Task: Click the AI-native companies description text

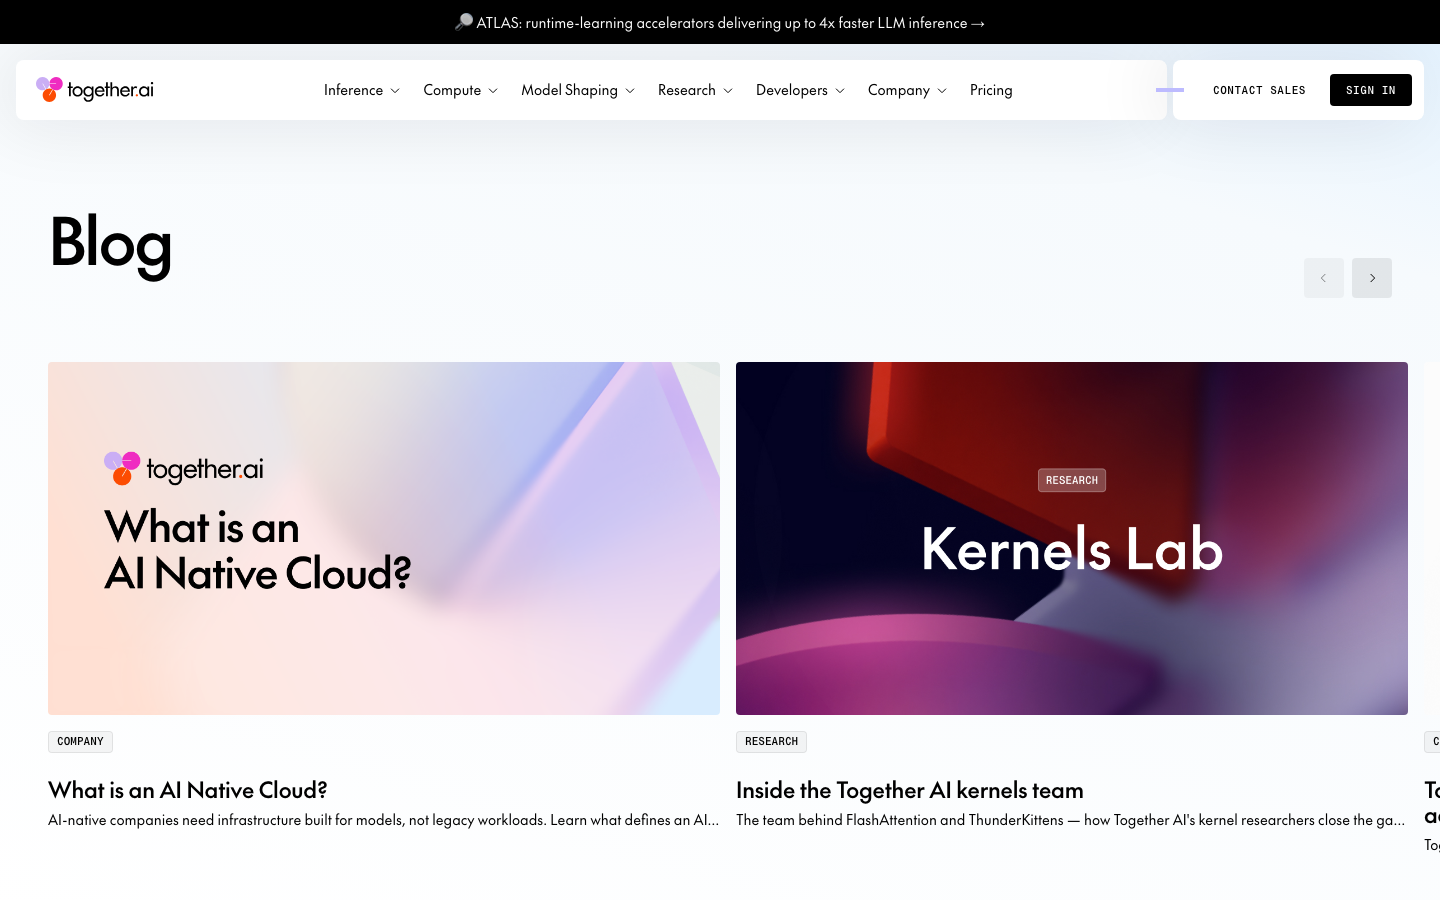Action: [384, 820]
